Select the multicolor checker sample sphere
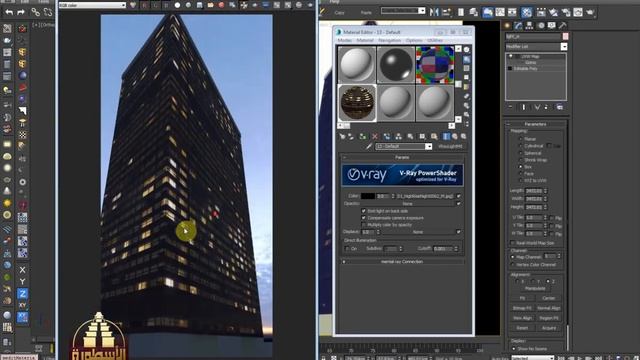The image size is (640, 360). point(435,64)
